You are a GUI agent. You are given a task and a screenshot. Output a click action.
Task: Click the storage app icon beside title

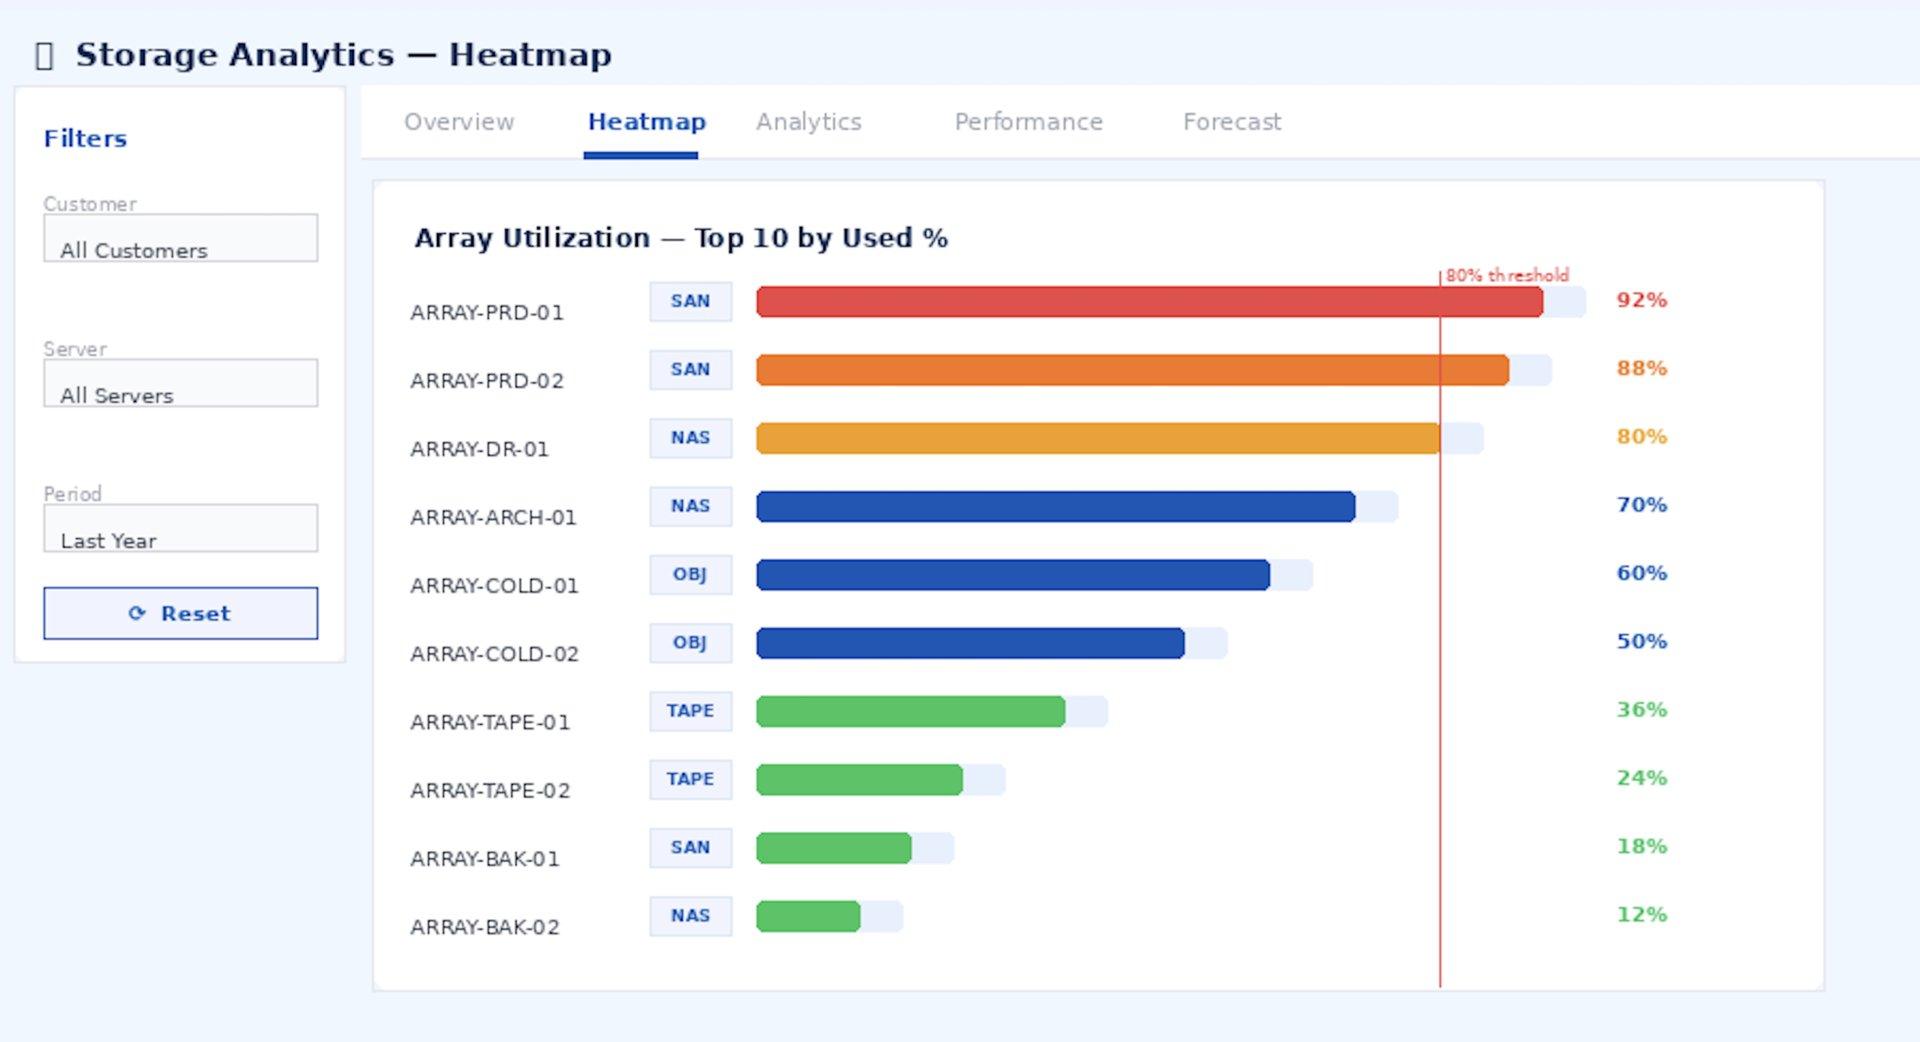(44, 56)
